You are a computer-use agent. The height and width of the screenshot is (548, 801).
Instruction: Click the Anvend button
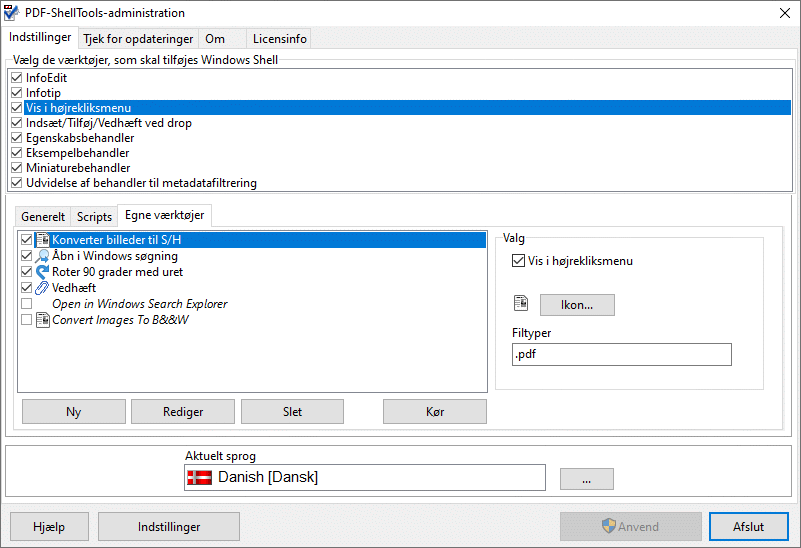point(630,527)
